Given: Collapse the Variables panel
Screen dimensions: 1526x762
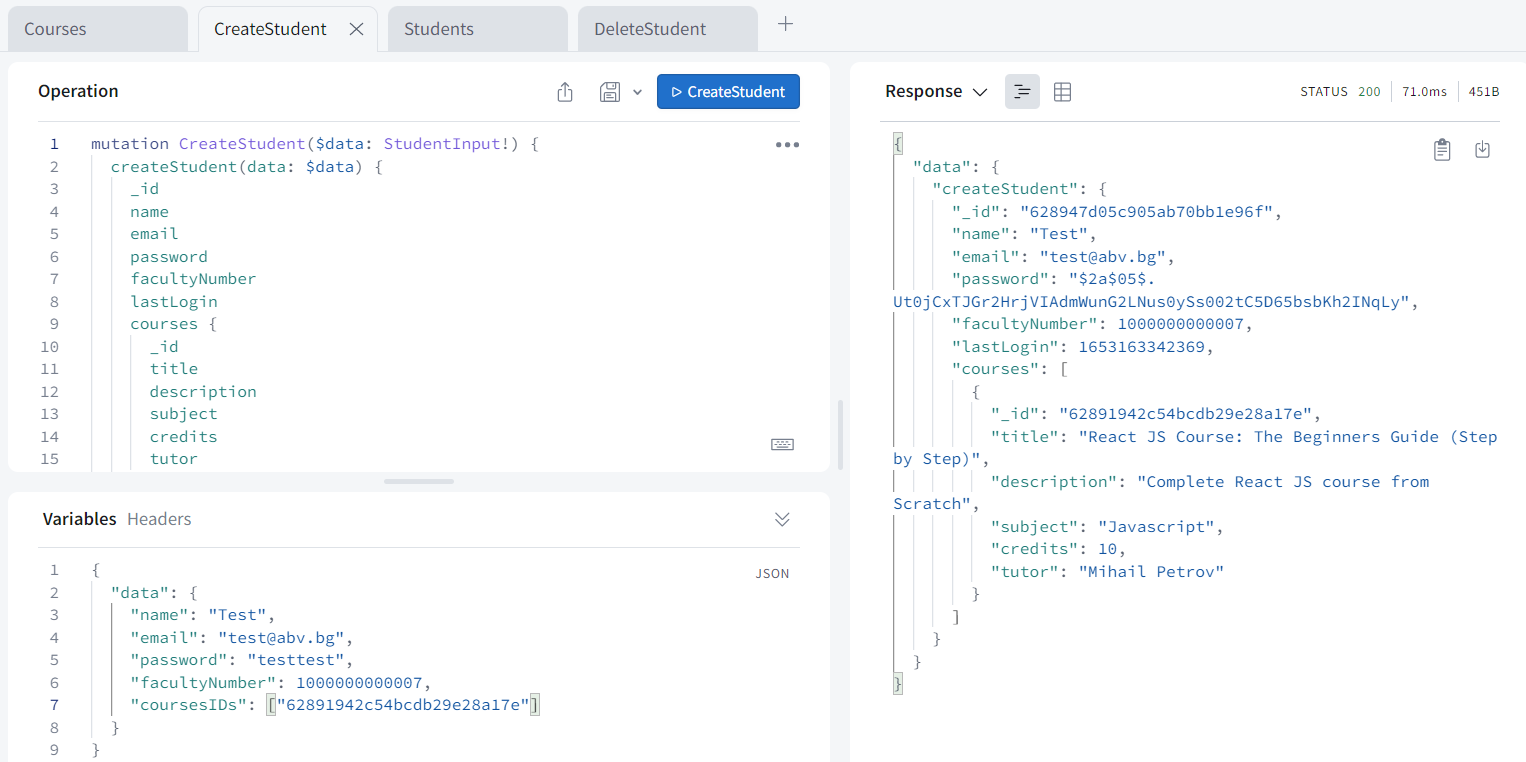Looking at the screenshot, I should (783, 519).
